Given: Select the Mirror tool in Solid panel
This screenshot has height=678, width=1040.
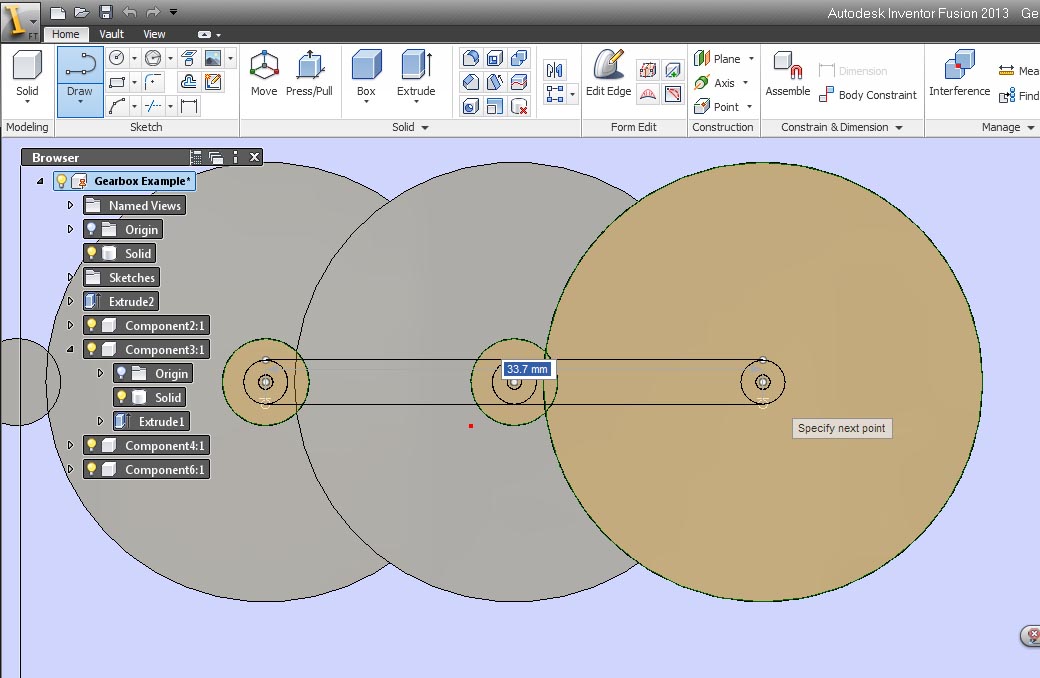Looking at the screenshot, I should point(554,70).
